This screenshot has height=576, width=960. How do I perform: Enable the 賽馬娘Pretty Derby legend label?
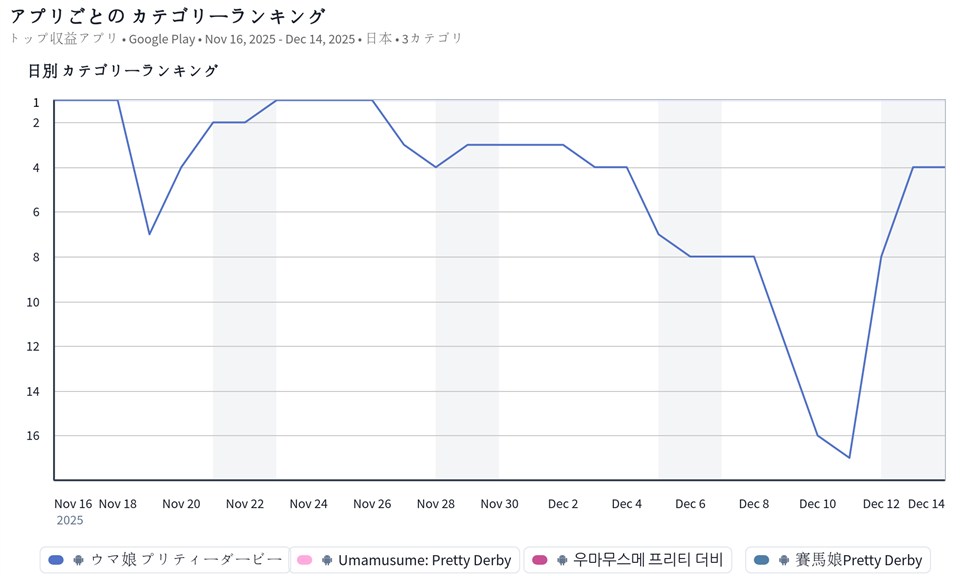[x=858, y=560]
